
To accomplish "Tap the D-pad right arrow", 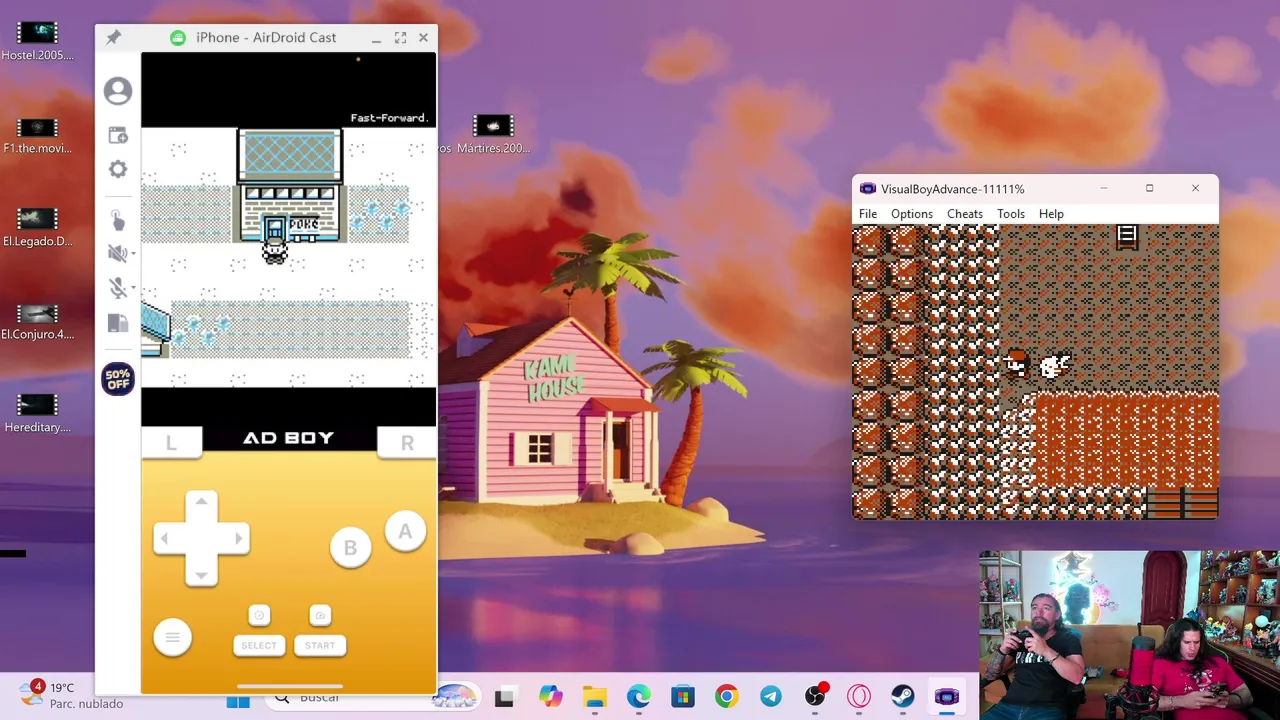I will point(236,539).
